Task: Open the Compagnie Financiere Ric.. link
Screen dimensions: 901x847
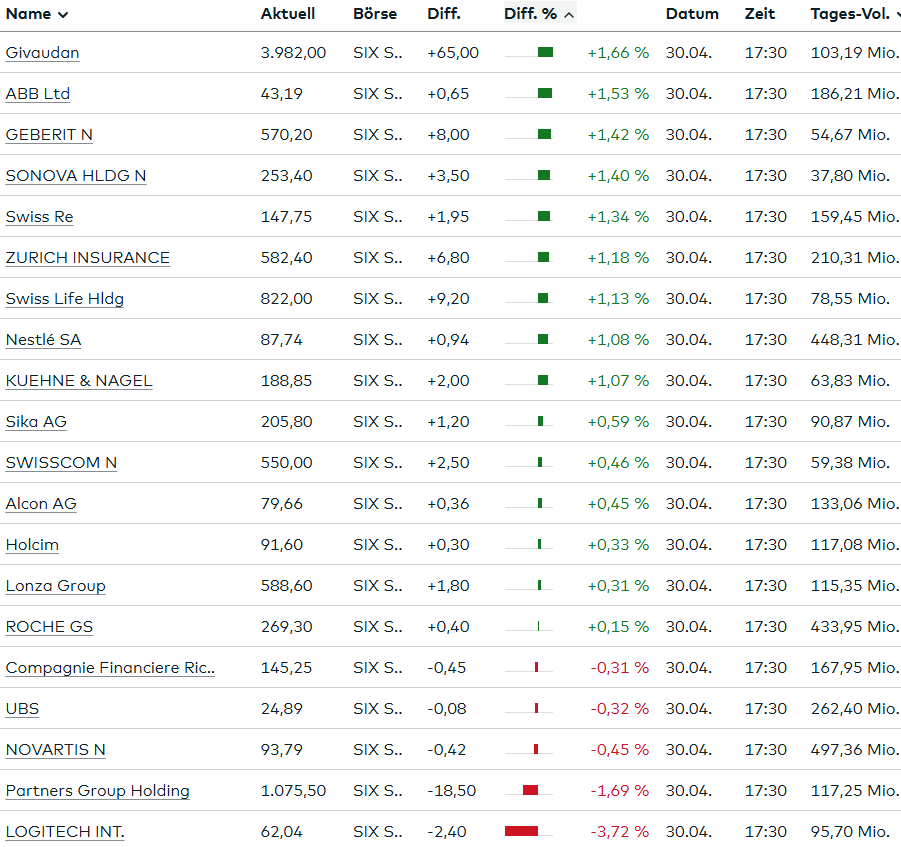Action: (110, 668)
